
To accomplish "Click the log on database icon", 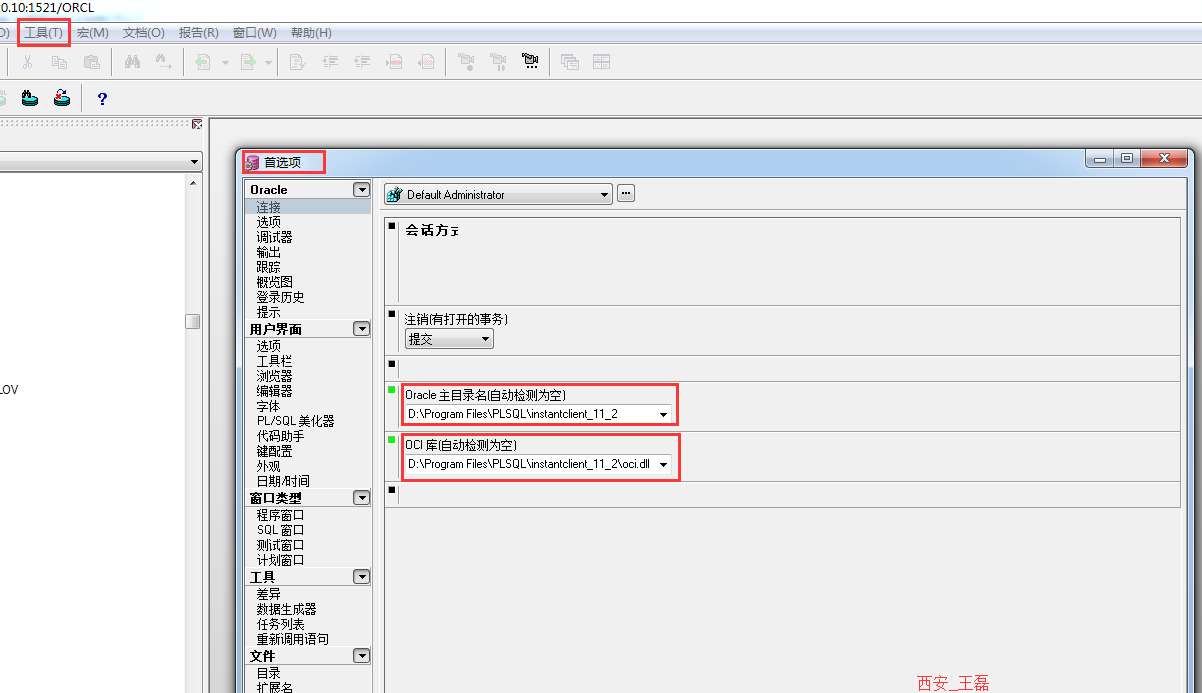I will pyautogui.click(x=30, y=98).
